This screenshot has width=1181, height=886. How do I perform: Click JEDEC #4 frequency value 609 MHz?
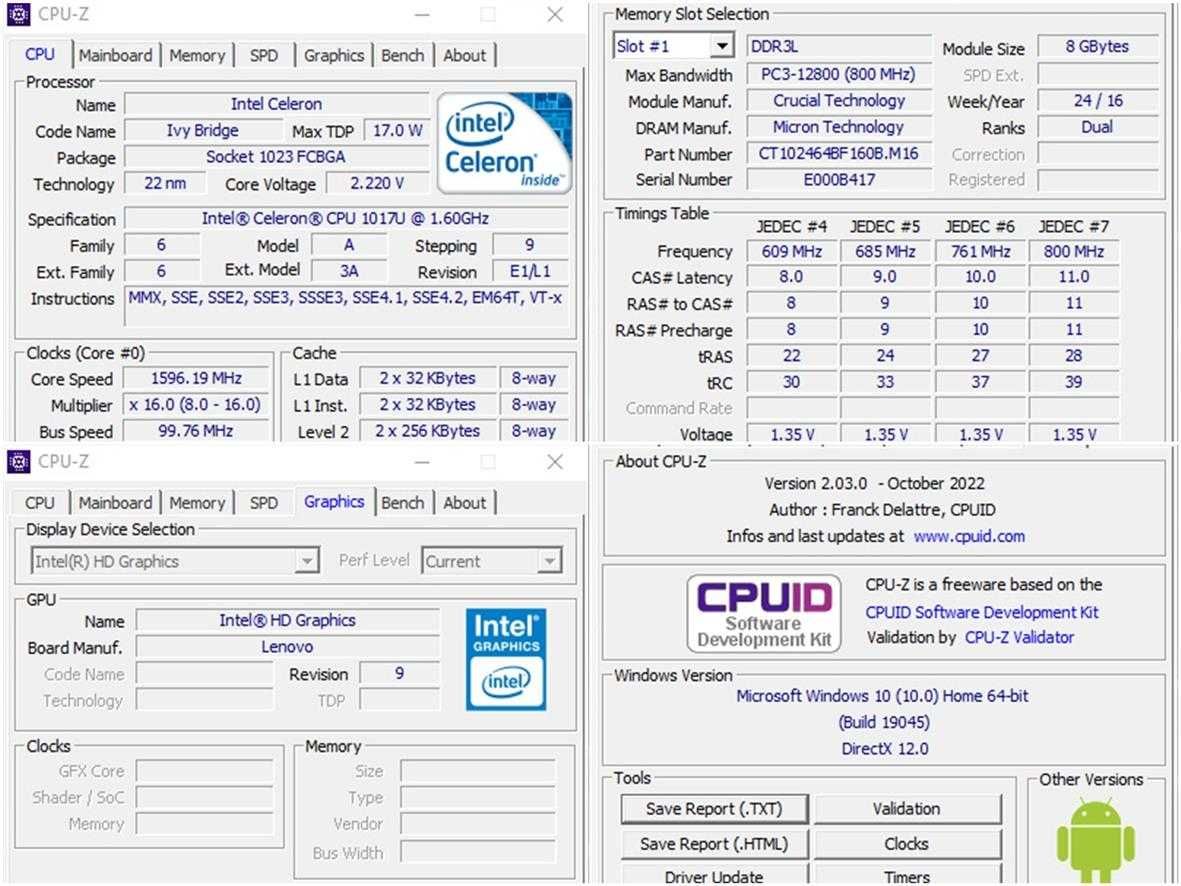point(792,251)
